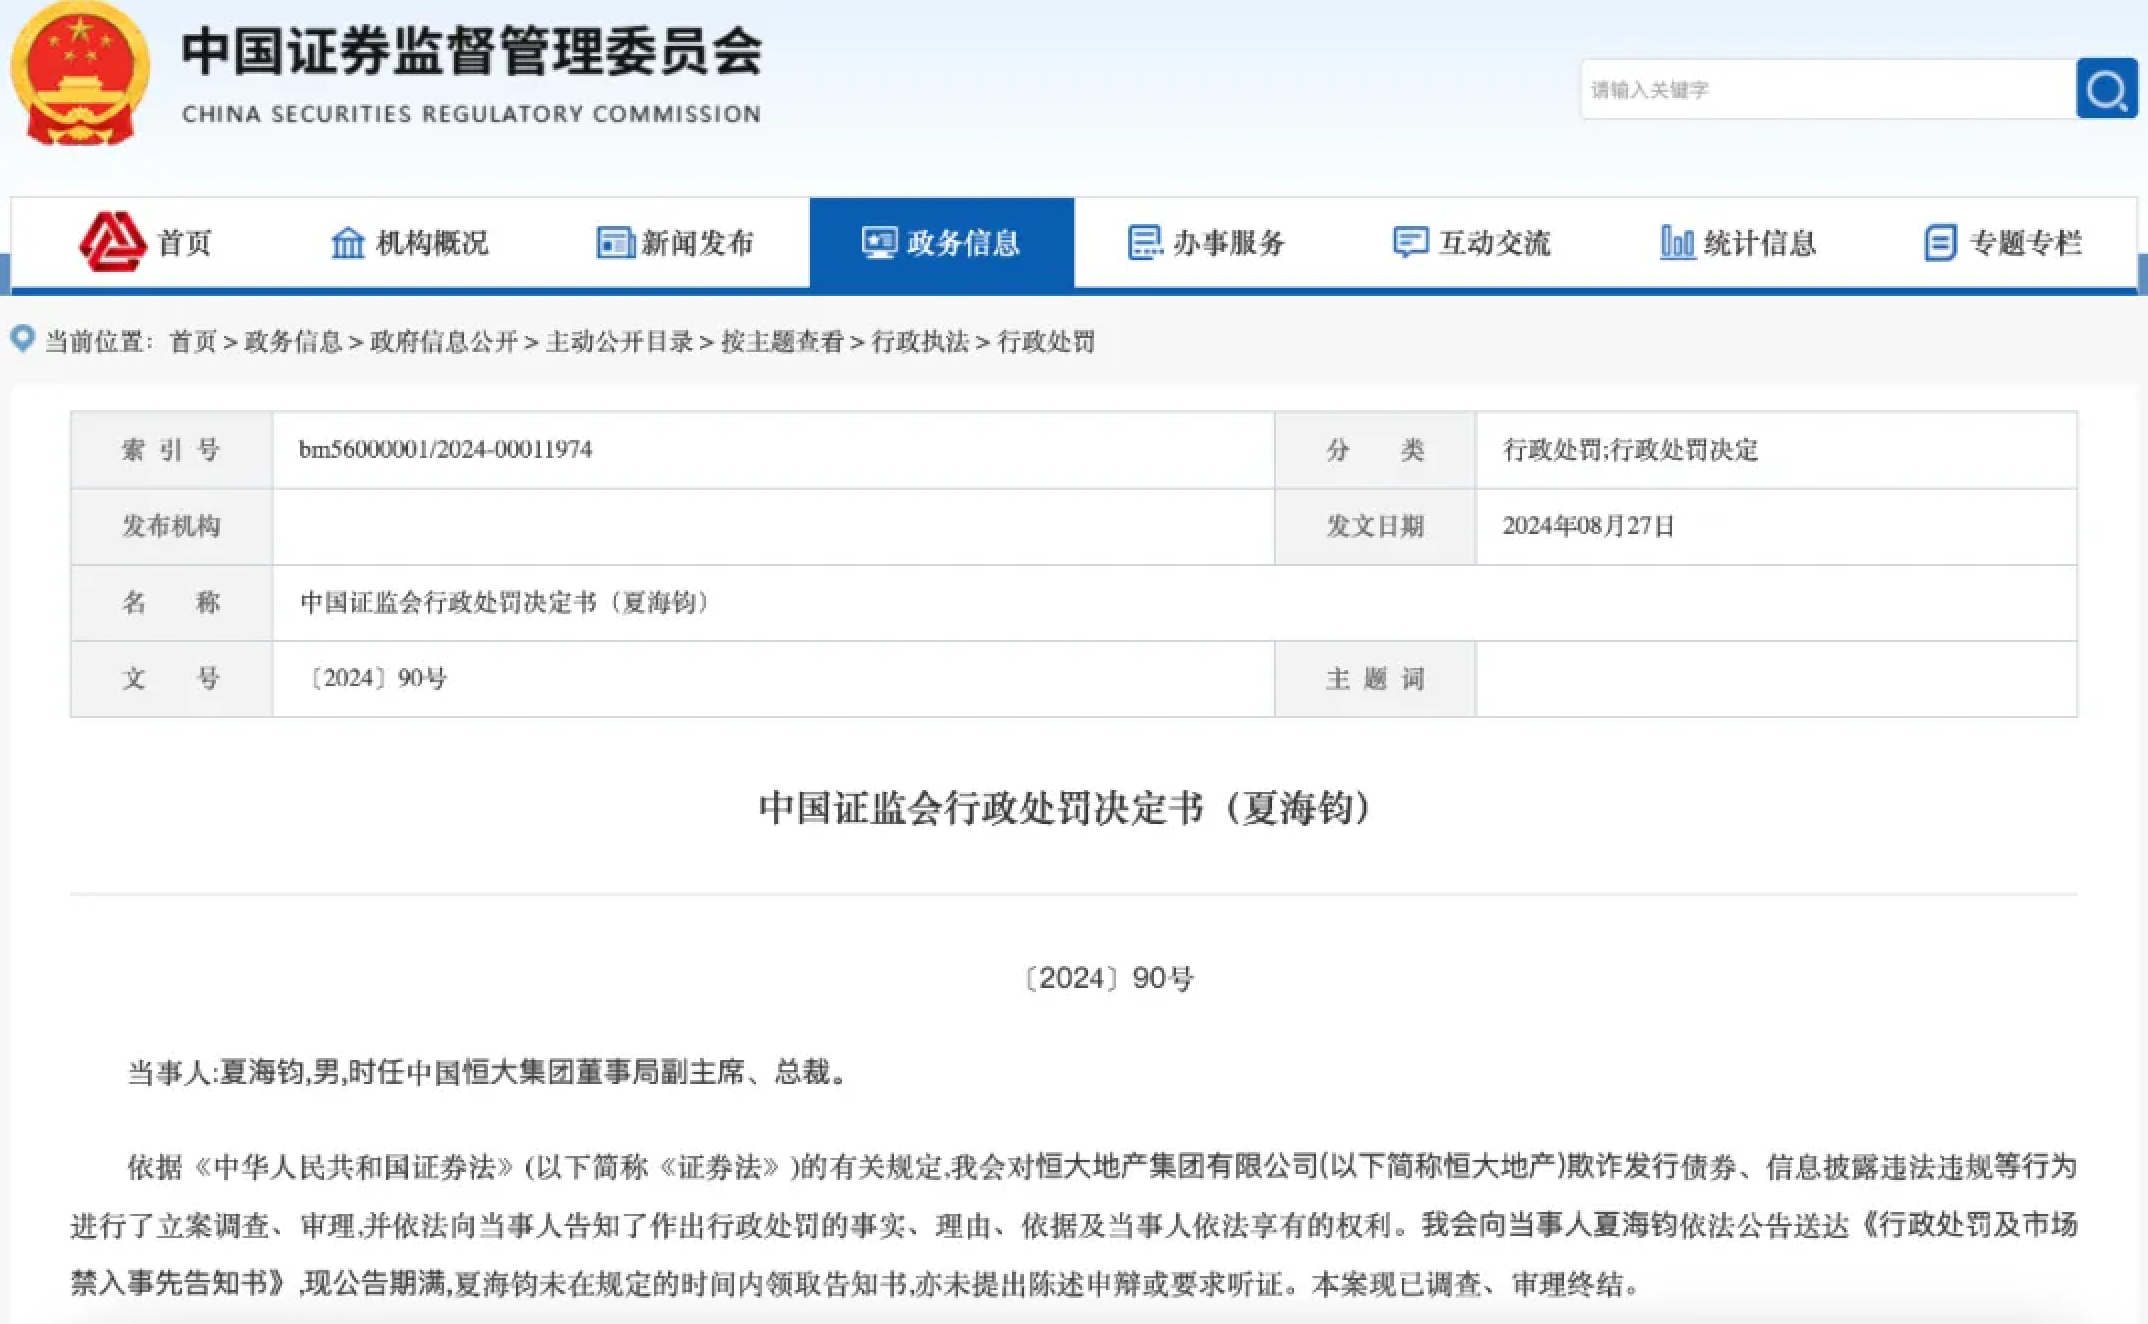Image resolution: width=2148 pixels, height=1324 pixels.
Task: Go to 政务信息 in breadcrumb
Action: coord(293,342)
